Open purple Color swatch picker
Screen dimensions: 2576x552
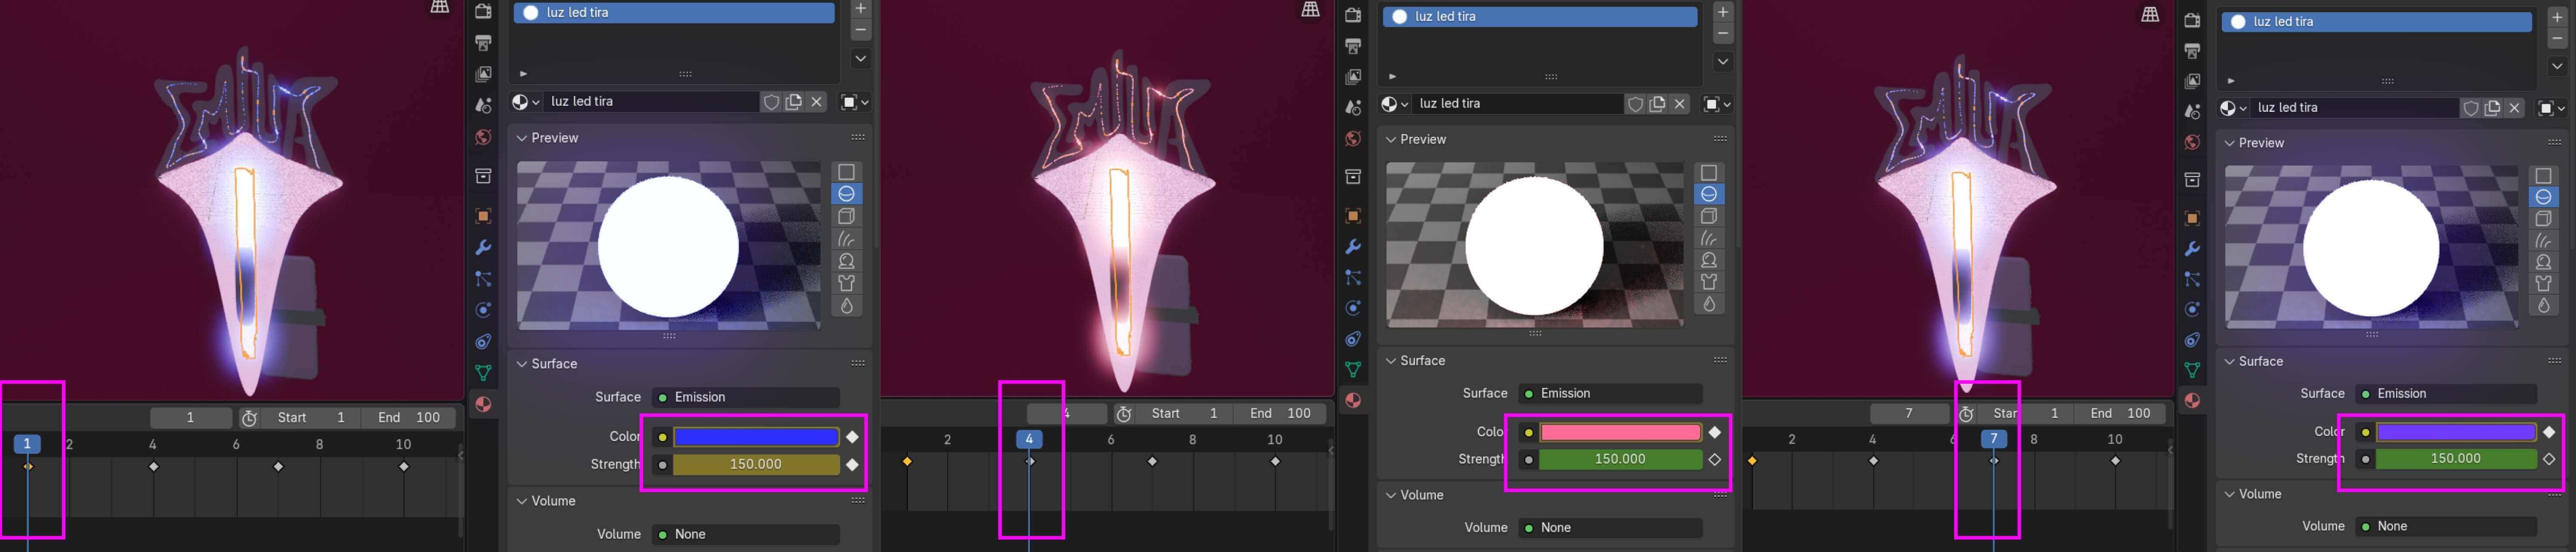[x=2455, y=432]
